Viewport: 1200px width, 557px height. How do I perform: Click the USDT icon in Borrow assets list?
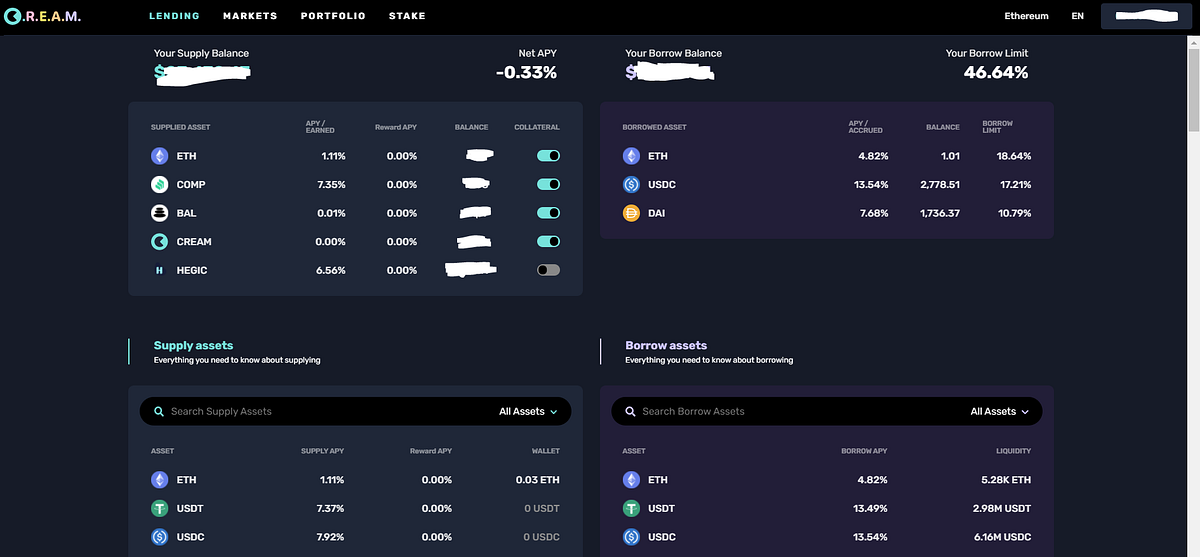pos(631,508)
